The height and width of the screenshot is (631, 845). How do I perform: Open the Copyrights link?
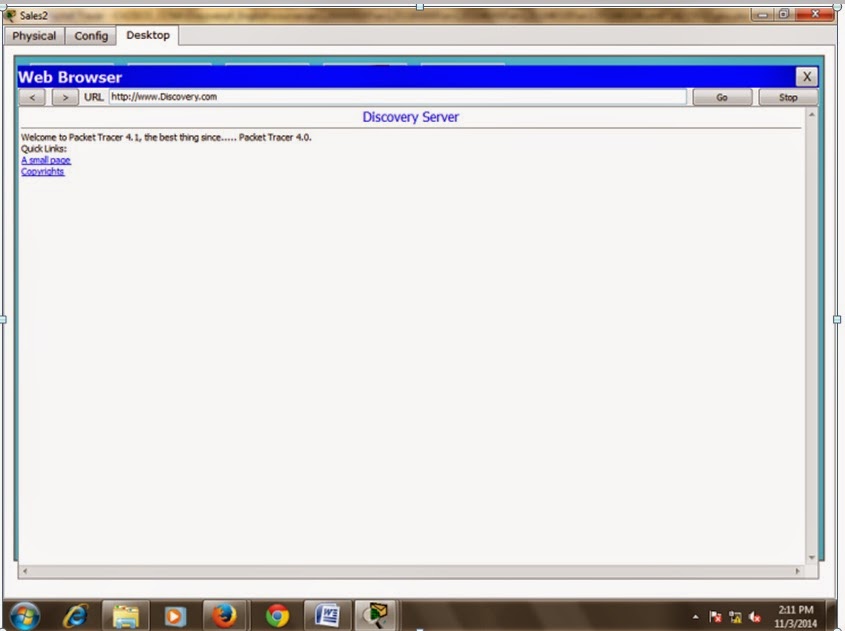43,171
